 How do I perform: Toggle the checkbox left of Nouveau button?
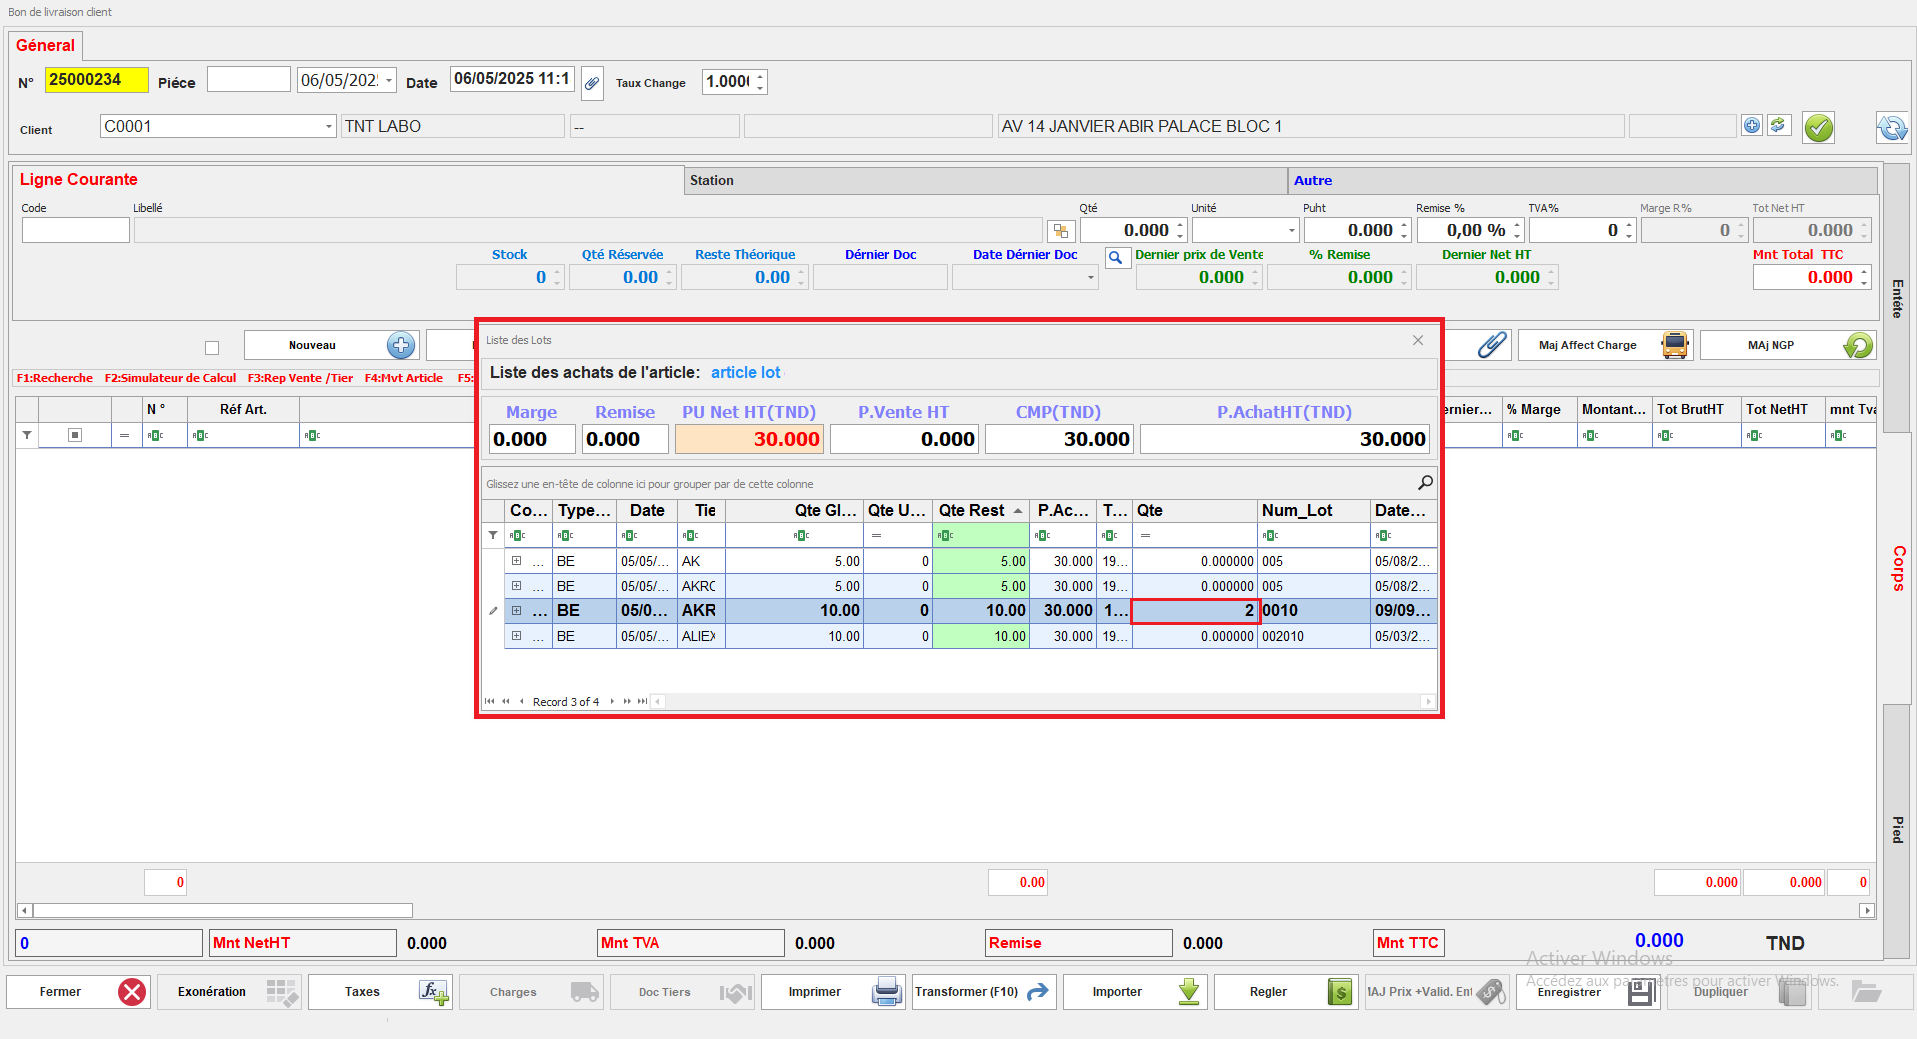pyautogui.click(x=212, y=348)
